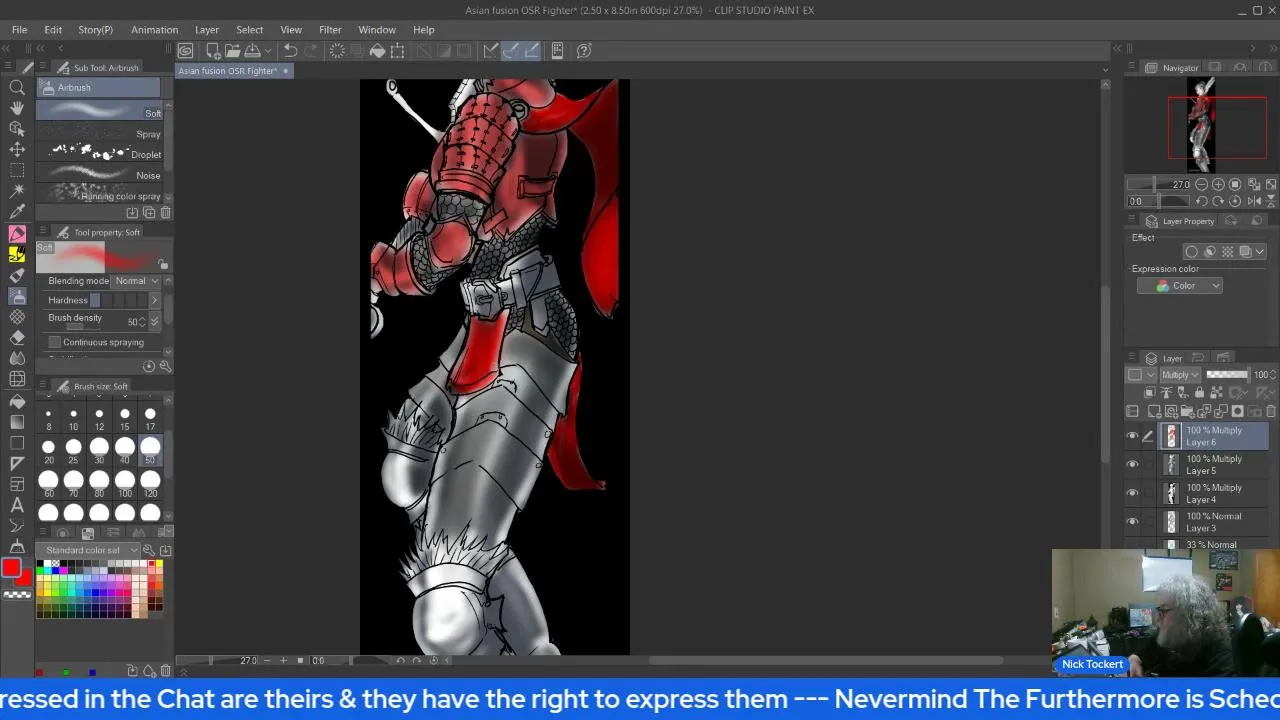Click the CLIP STUDIO support question icon

pos(584,50)
